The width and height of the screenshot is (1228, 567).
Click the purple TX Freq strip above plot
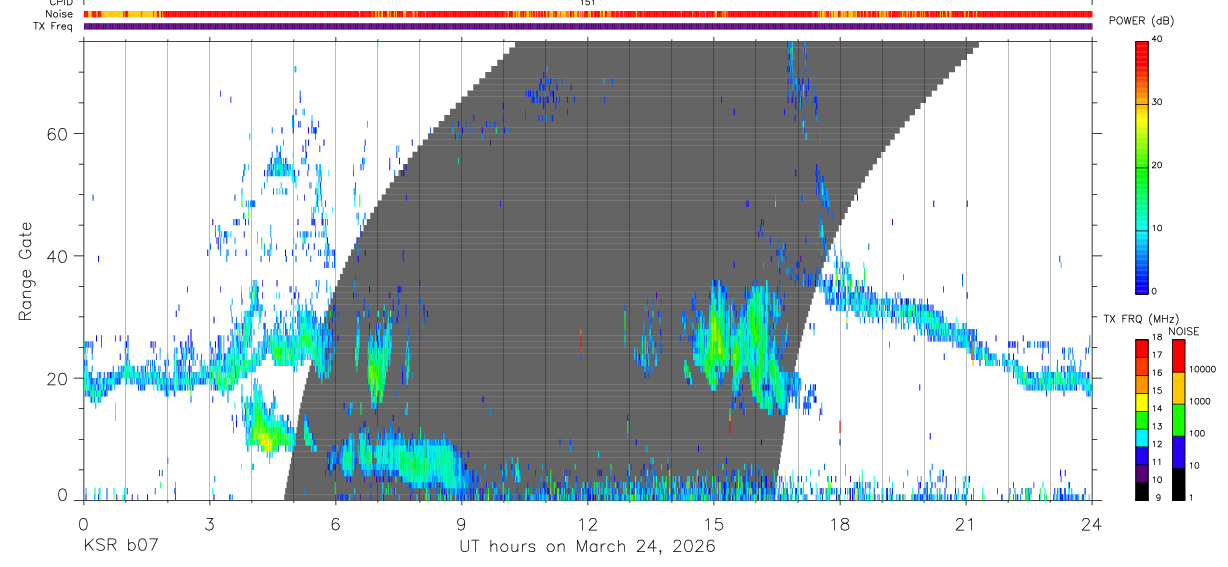pyautogui.click(x=587, y=26)
